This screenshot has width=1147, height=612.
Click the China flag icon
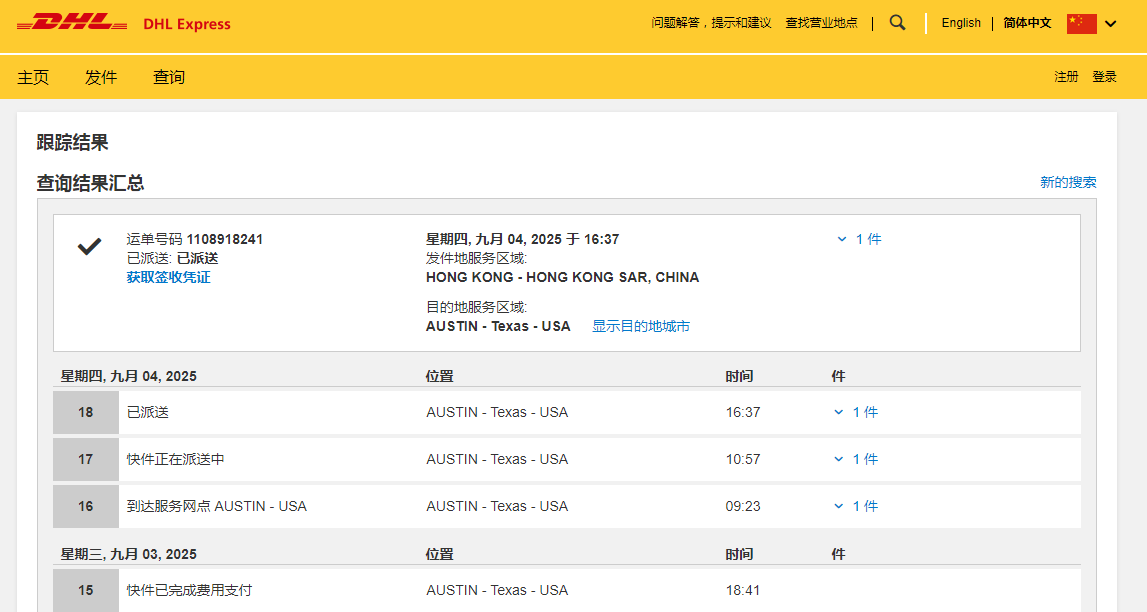pos(1081,24)
